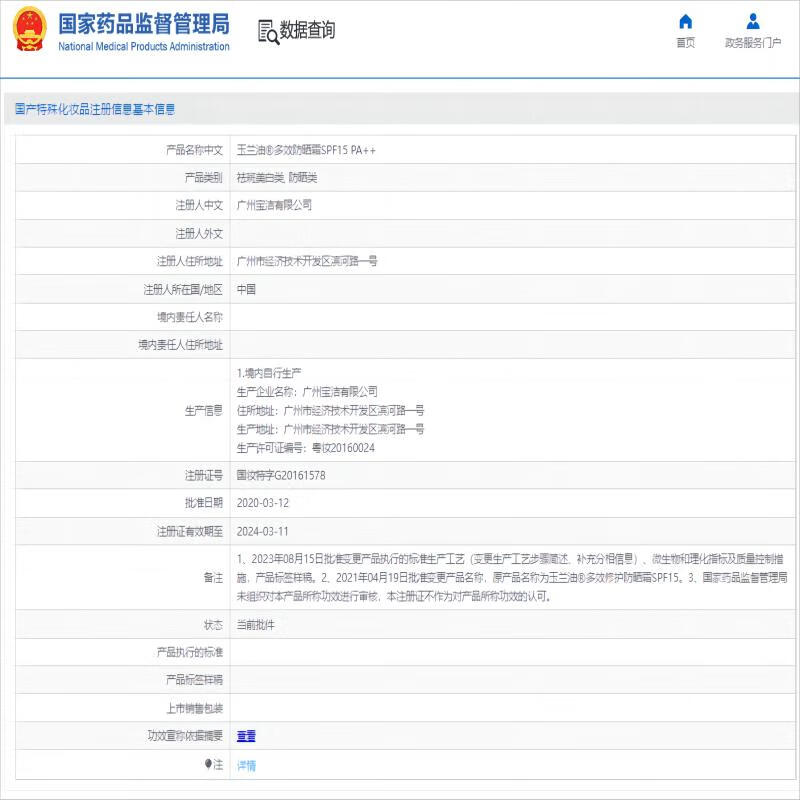Click the 祛斑美白类 防晒类 category value
The height and width of the screenshot is (800, 800).
pyautogui.click(x=277, y=178)
